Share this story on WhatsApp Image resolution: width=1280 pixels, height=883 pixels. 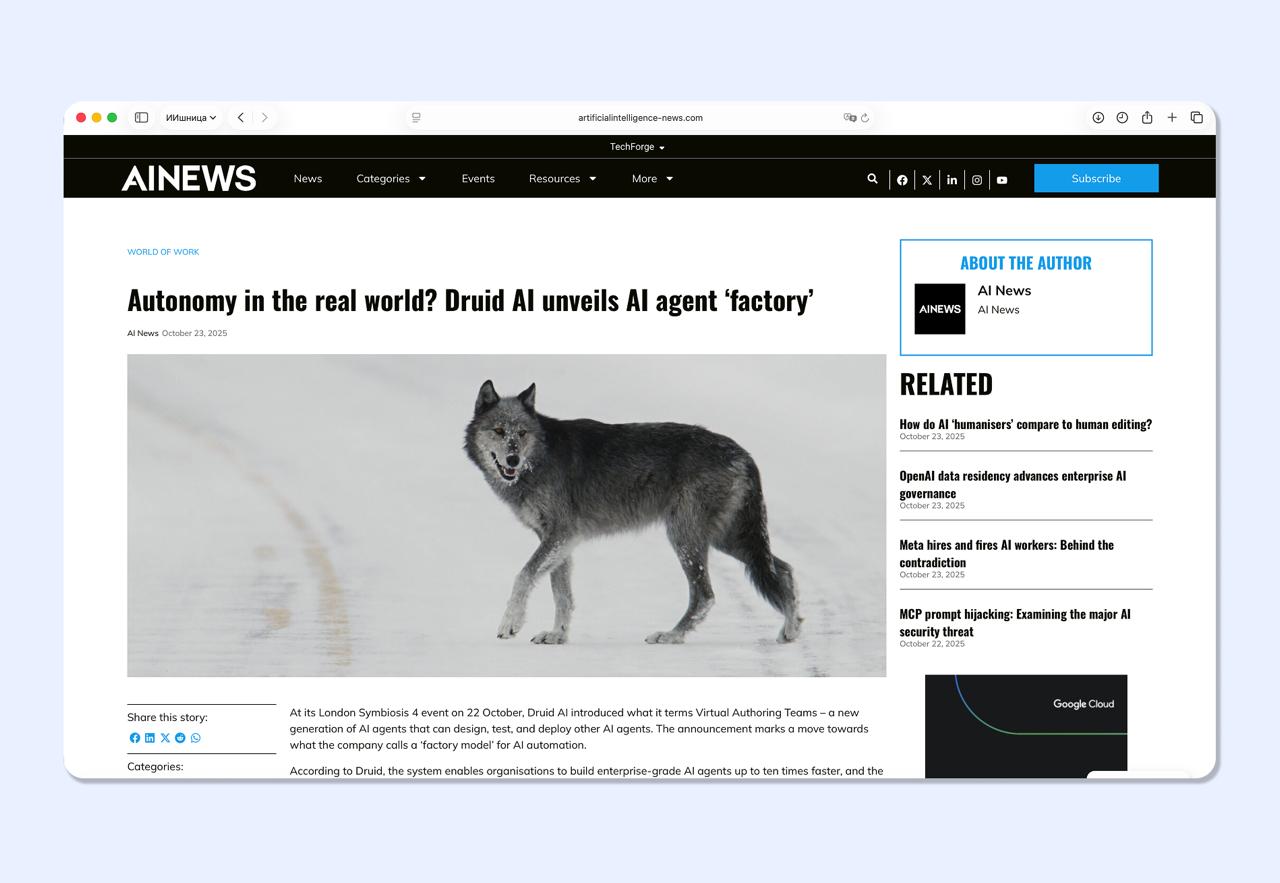click(x=195, y=738)
